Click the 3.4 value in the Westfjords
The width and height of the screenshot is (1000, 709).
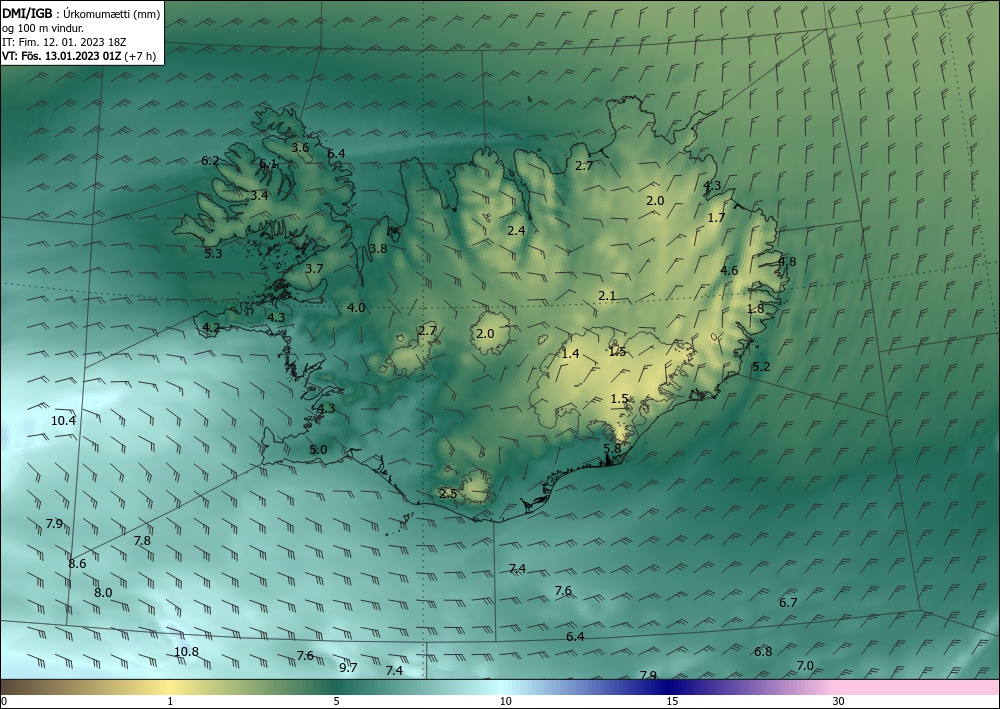(259, 195)
